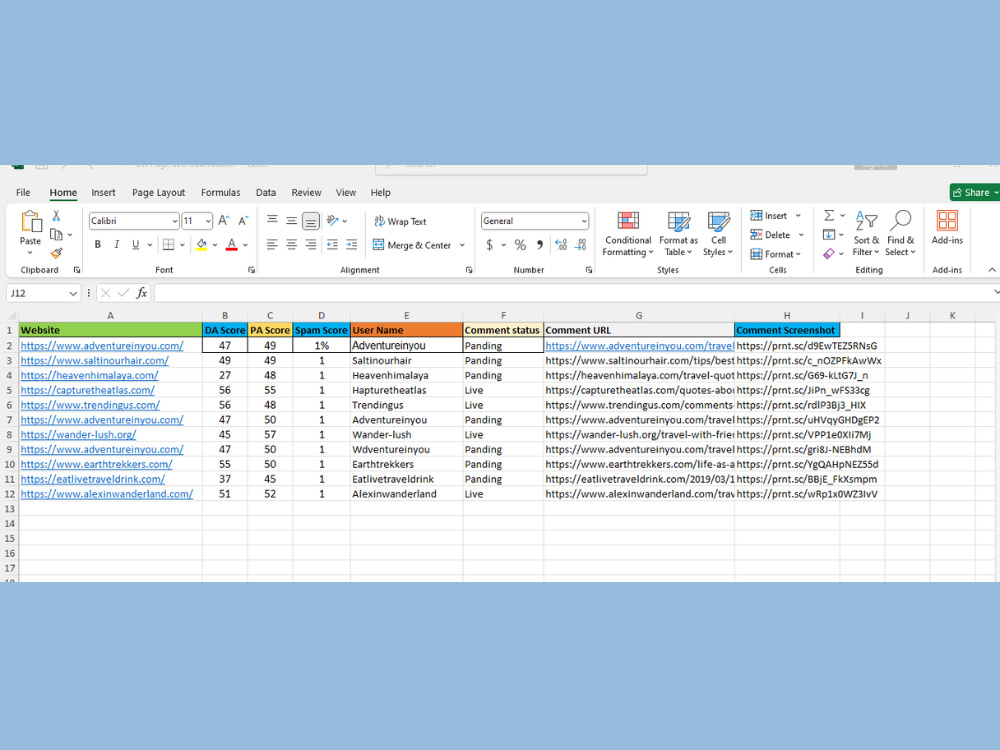Toggle Wrap Text on

[x=400, y=221]
